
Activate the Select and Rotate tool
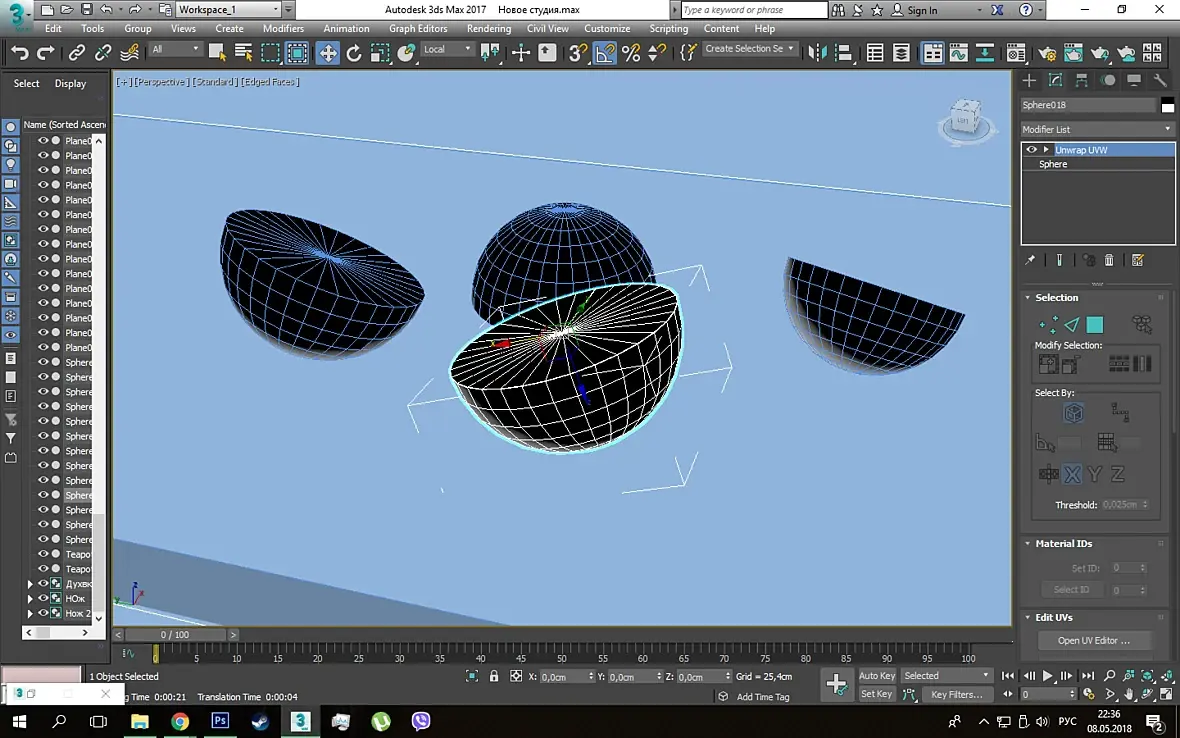[x=354, y=53]
